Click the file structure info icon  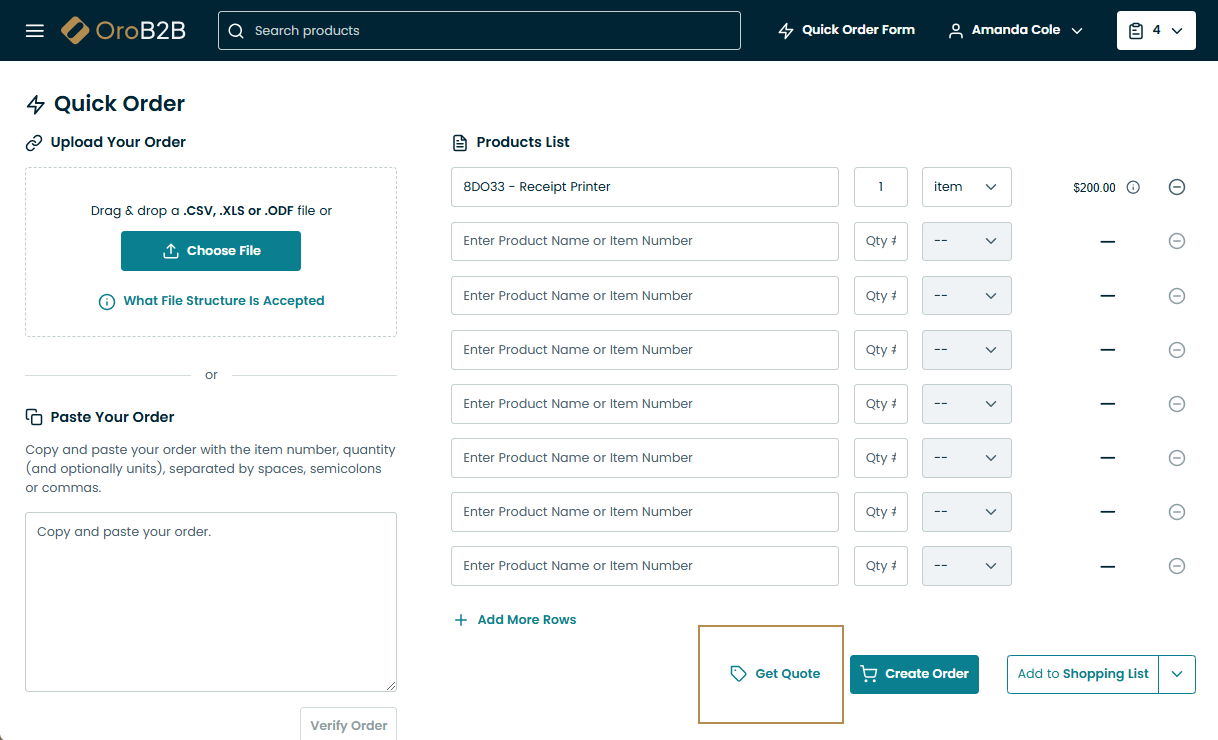[106, 301]
